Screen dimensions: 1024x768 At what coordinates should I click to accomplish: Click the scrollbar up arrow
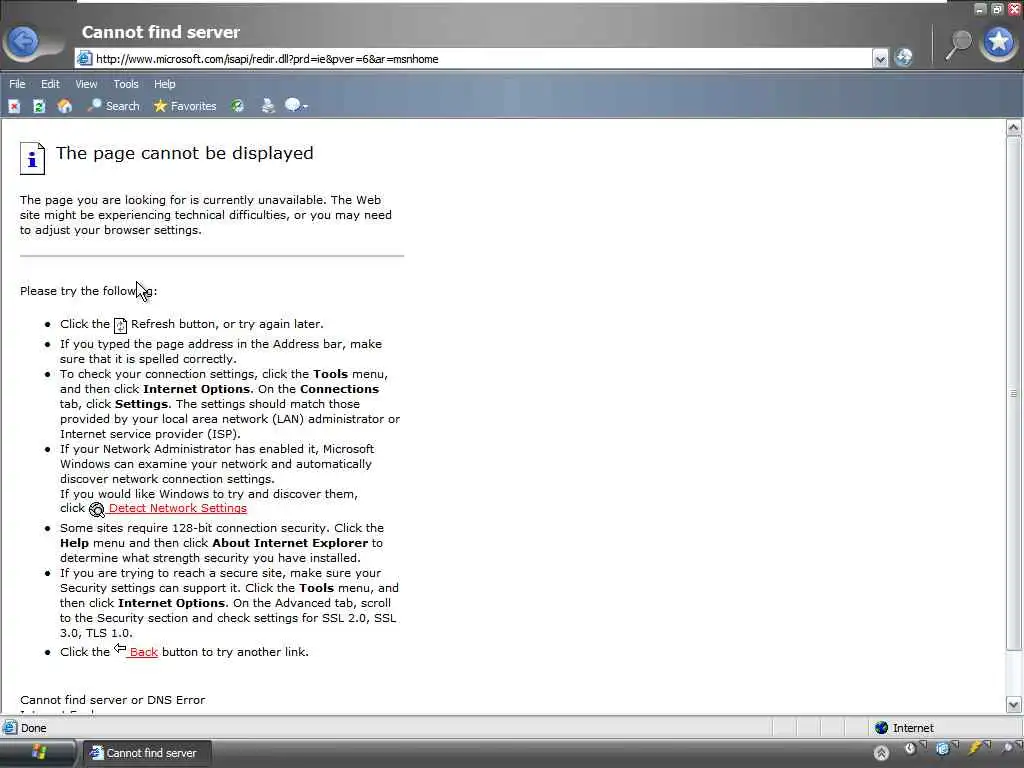click(x=1014, y=127)
